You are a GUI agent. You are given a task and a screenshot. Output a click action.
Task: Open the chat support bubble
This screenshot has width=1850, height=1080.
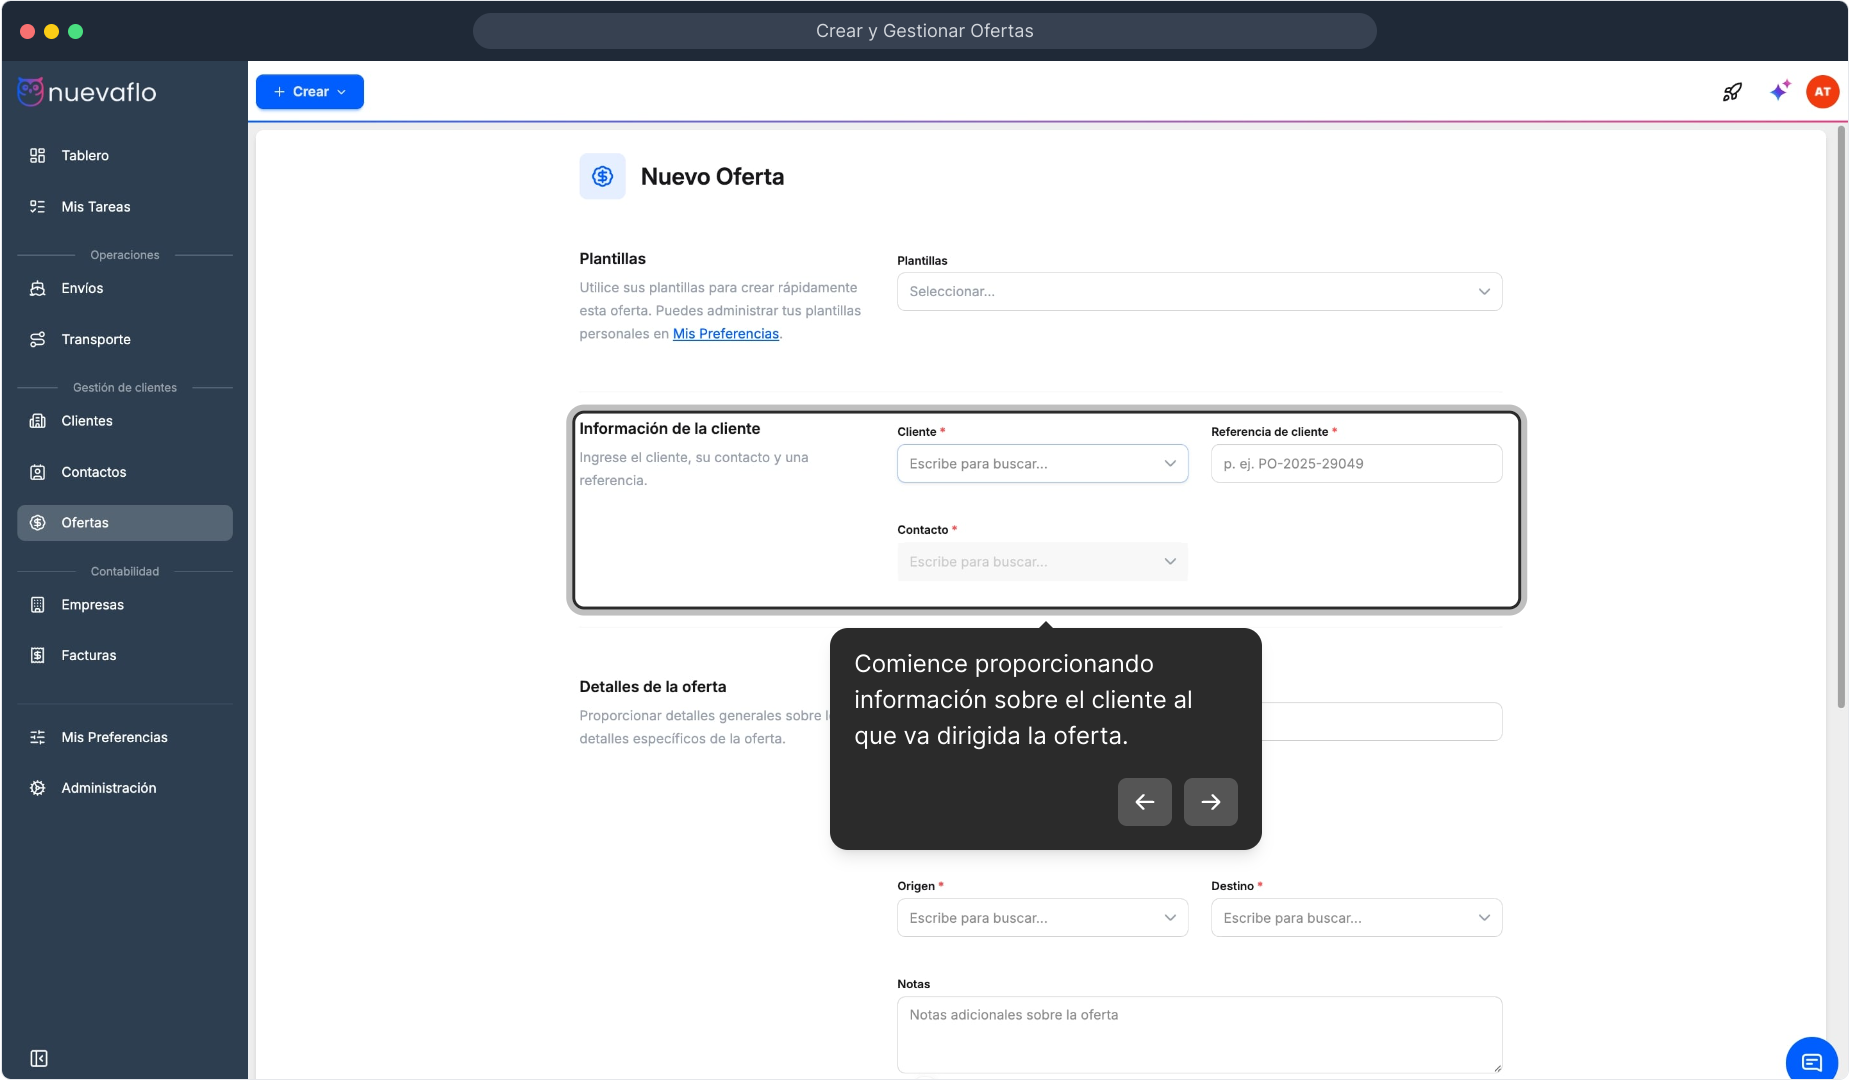click(x=1811, y=1061)
